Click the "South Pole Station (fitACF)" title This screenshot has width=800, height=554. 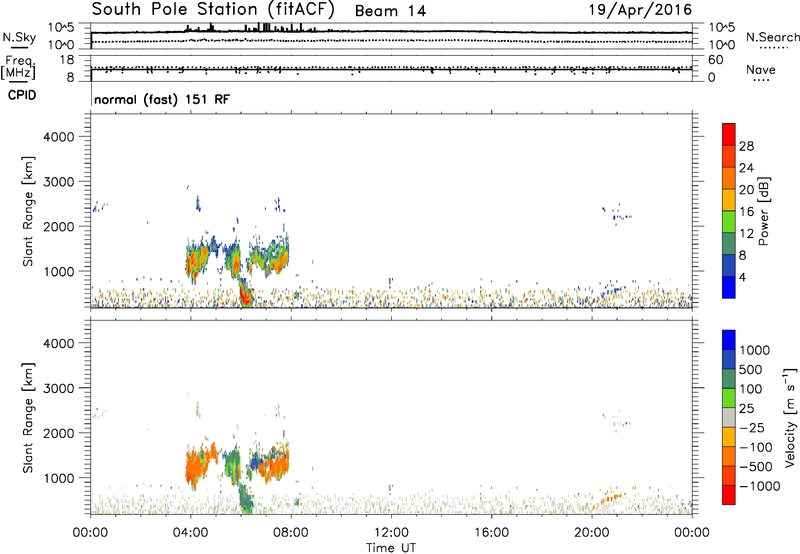point(213,9)
